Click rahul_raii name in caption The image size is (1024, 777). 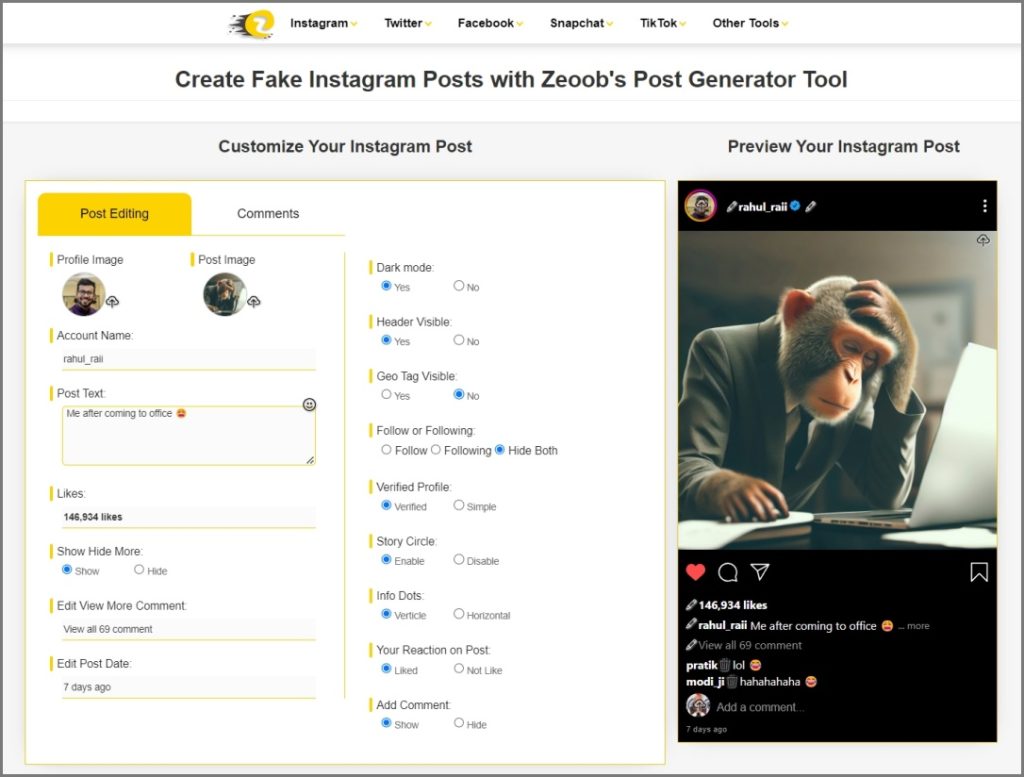coord(722,626)
